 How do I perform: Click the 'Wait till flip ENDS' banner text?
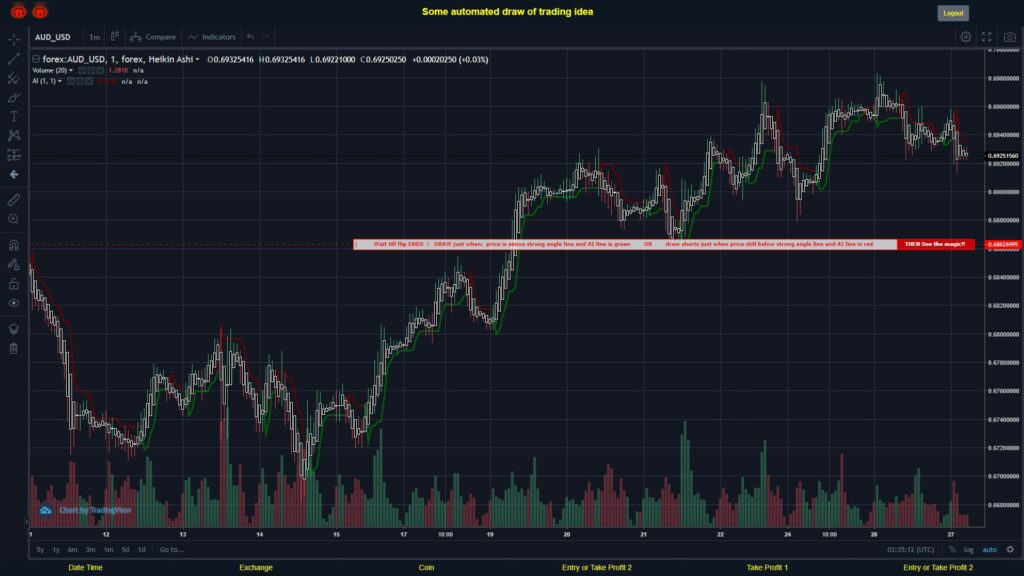coord(400,244)
